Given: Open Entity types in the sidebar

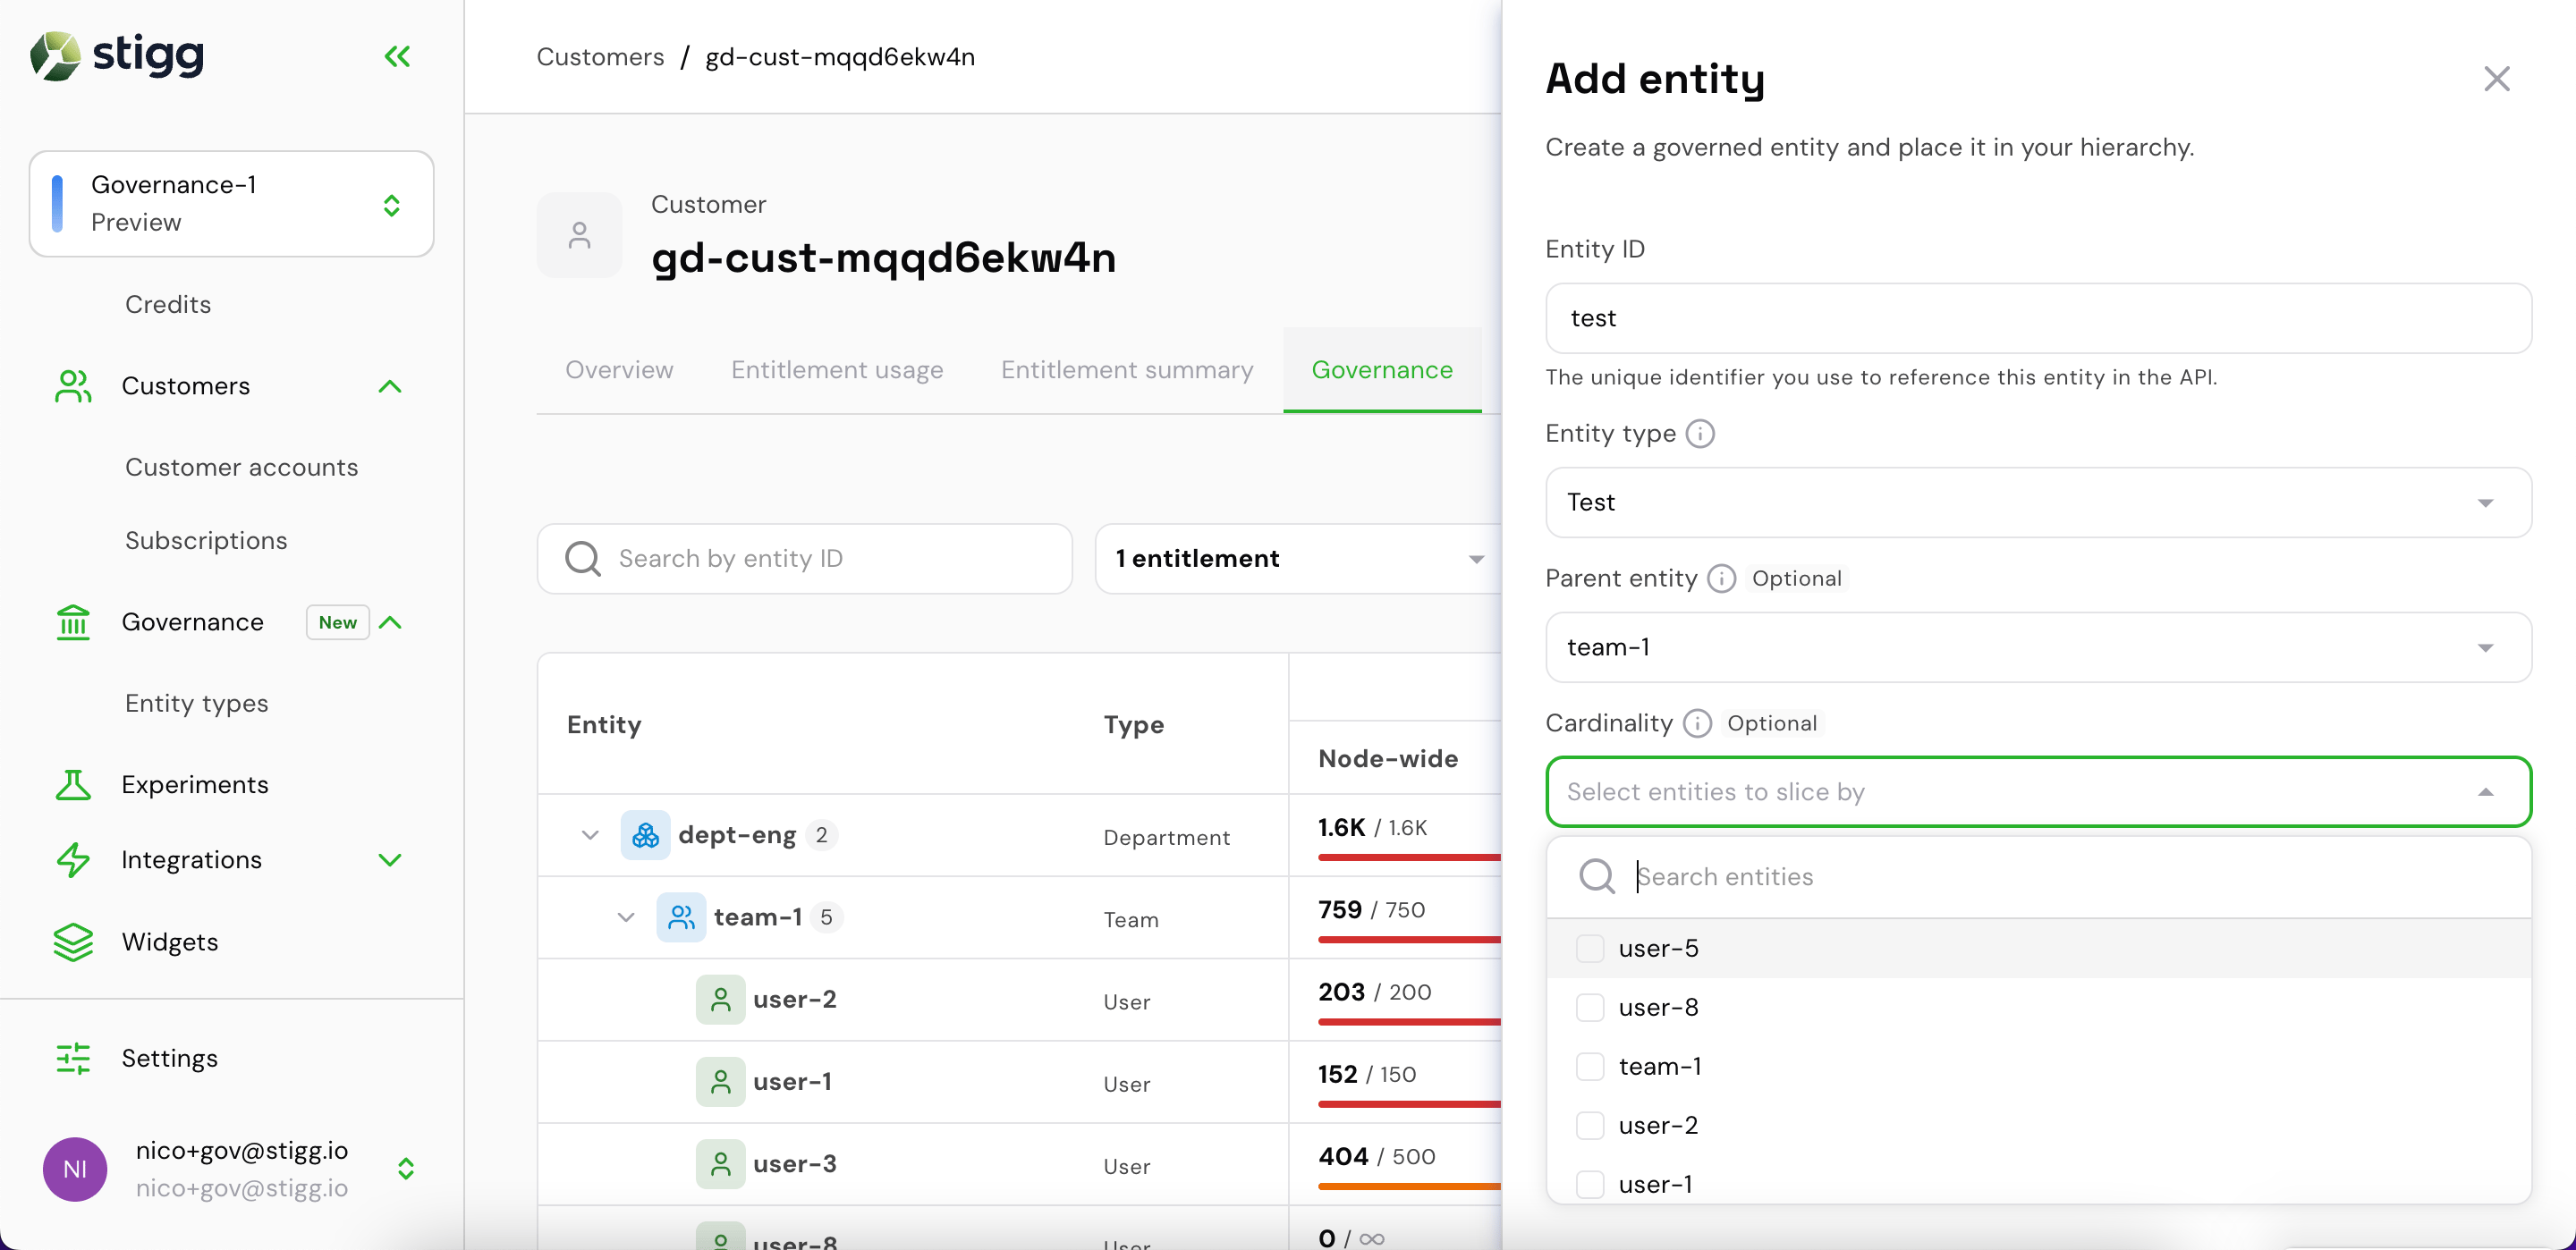Looking at the screenshot, I should pyautogui.click(x=196, y=703).
